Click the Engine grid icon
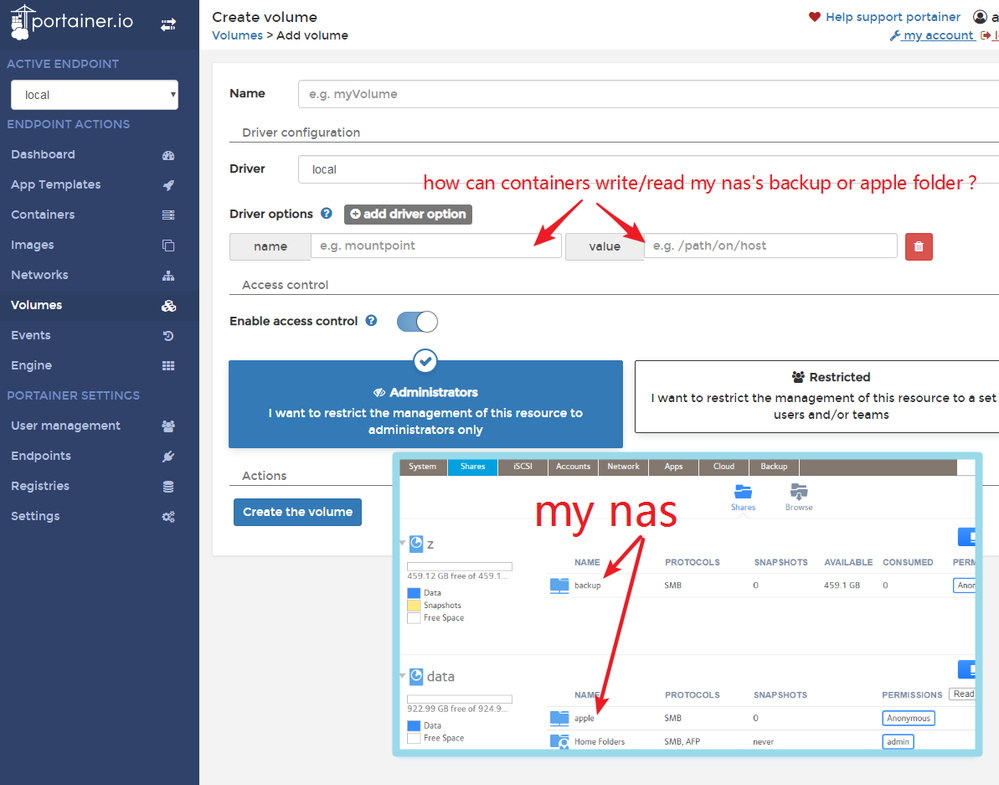Image resolution: width=999 pixels, height=785 pixels. pyautogui.click(x=168, y=366)
